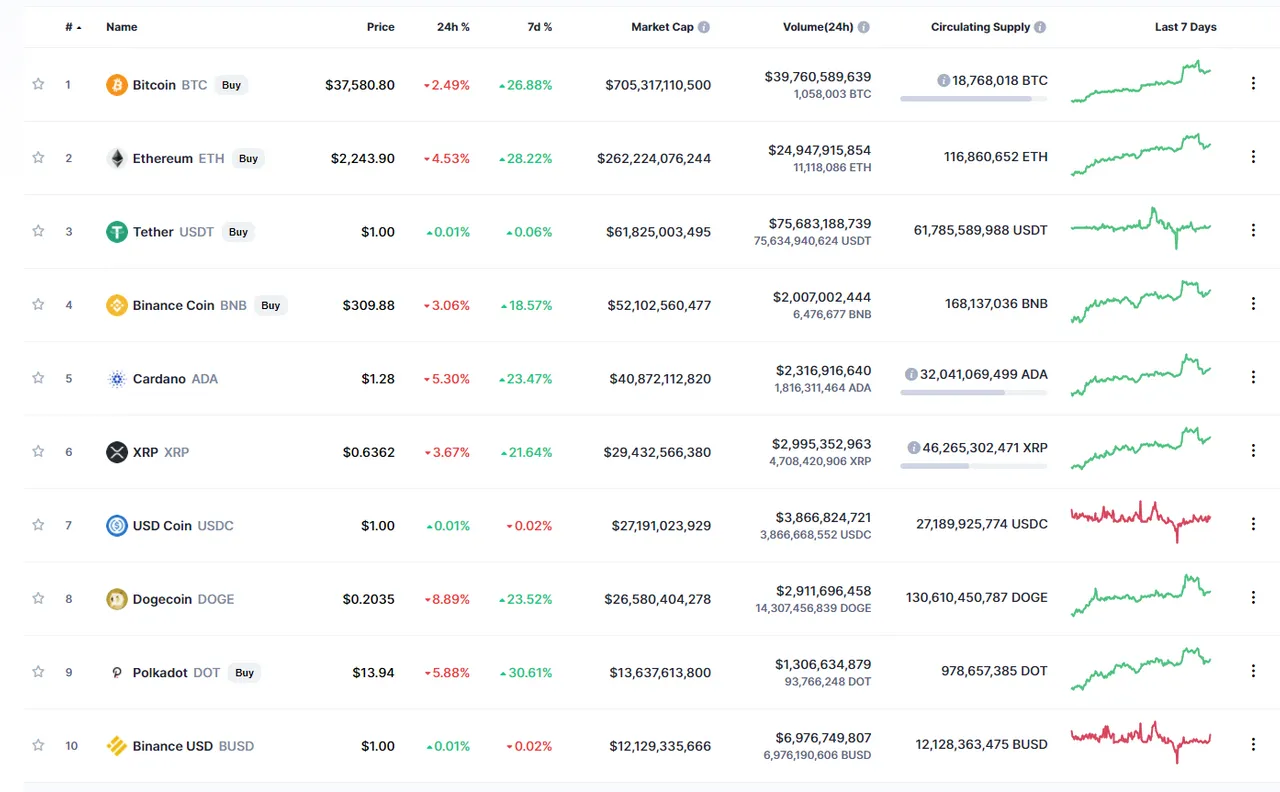Open the Ethereum 7-day sparkline chart
The width and height of the screenshot is (1280, 792).
pyautogui.click(x=1141, y=154)
